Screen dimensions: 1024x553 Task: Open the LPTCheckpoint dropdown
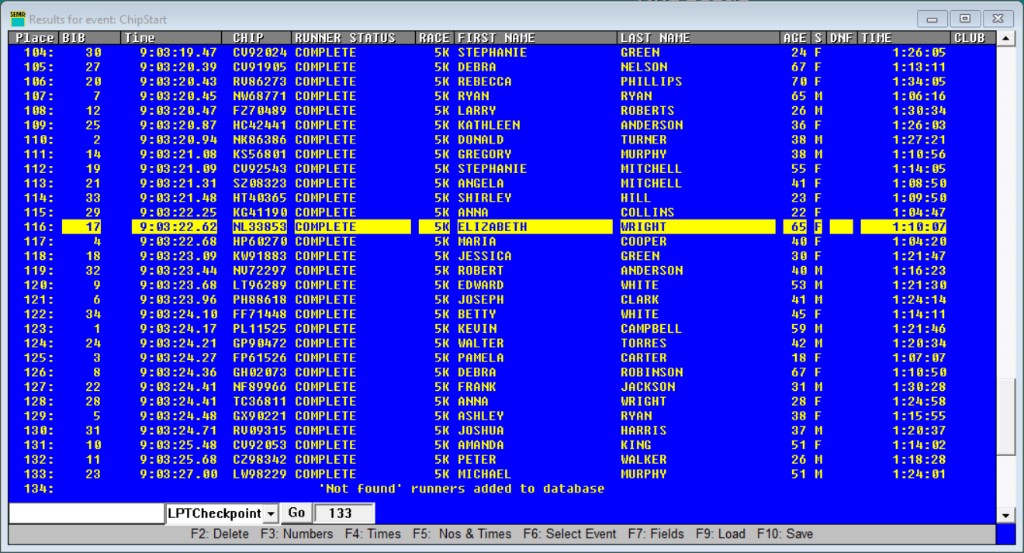(270, 514)
